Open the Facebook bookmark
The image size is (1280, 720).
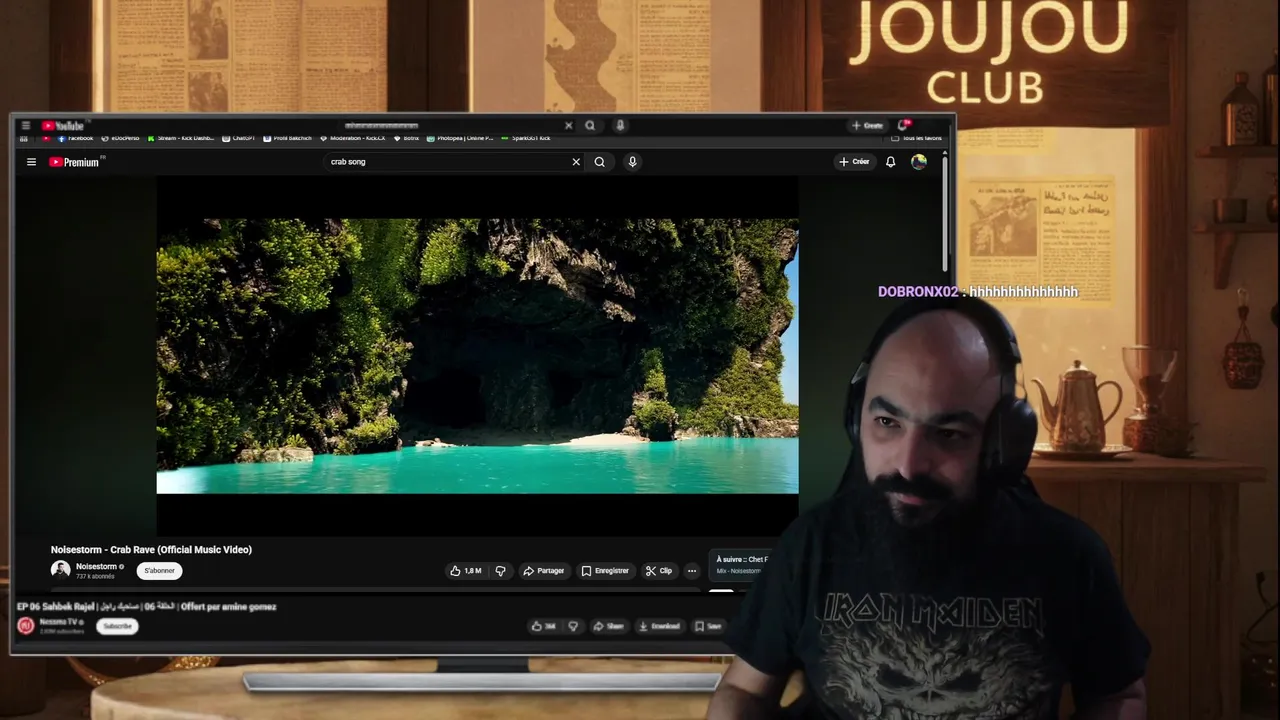(76, 138)
